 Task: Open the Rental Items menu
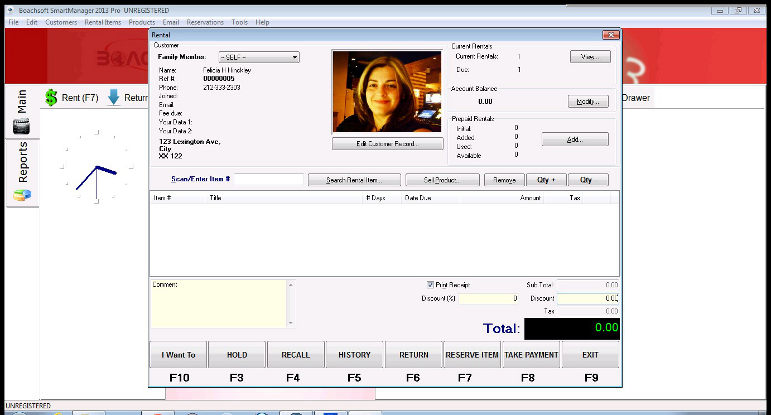[103, 22]
